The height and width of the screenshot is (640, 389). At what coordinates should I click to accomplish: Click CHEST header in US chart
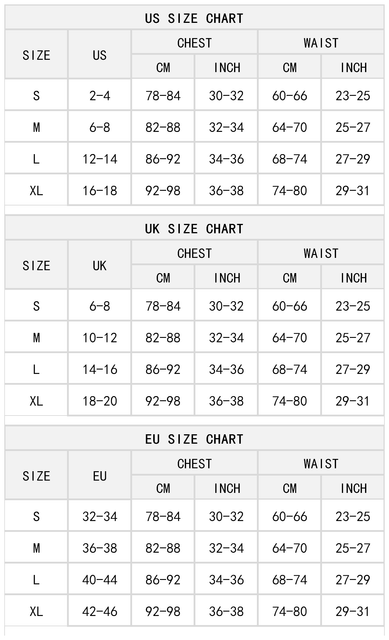click(194, 43)
